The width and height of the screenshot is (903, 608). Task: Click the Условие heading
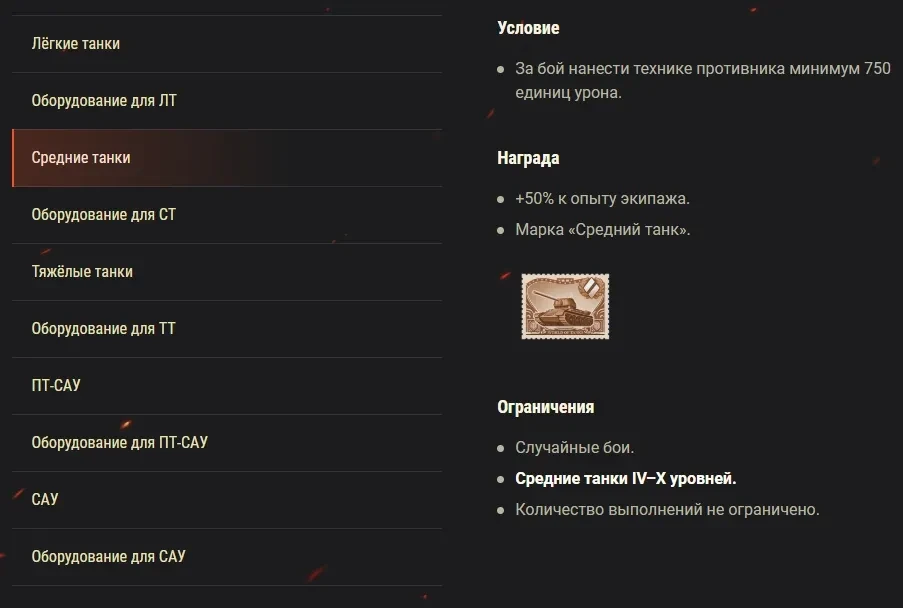[x=528, y=28]
